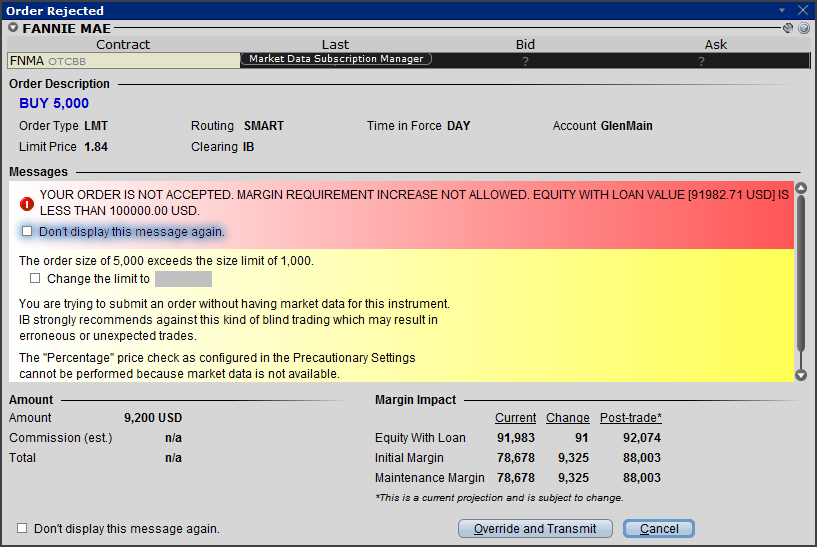The width and height of the screenshot is (817, 547).
Task: Click the Limit Price value 1.84
Action: coord(96,147)
